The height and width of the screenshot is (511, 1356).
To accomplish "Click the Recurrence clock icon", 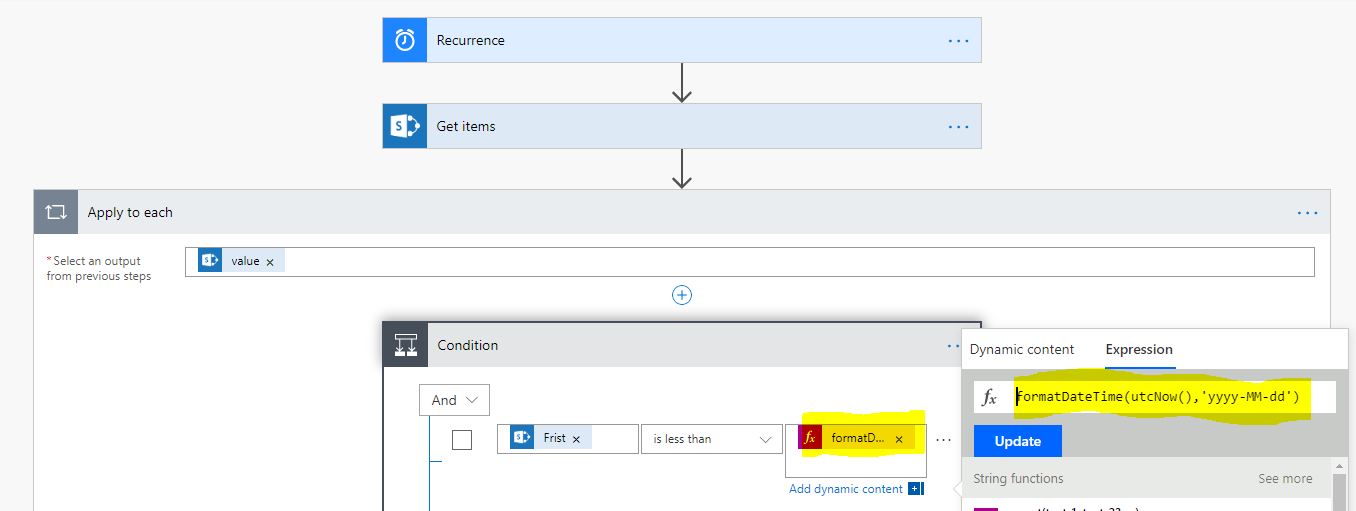I will [x=405, y=41].
